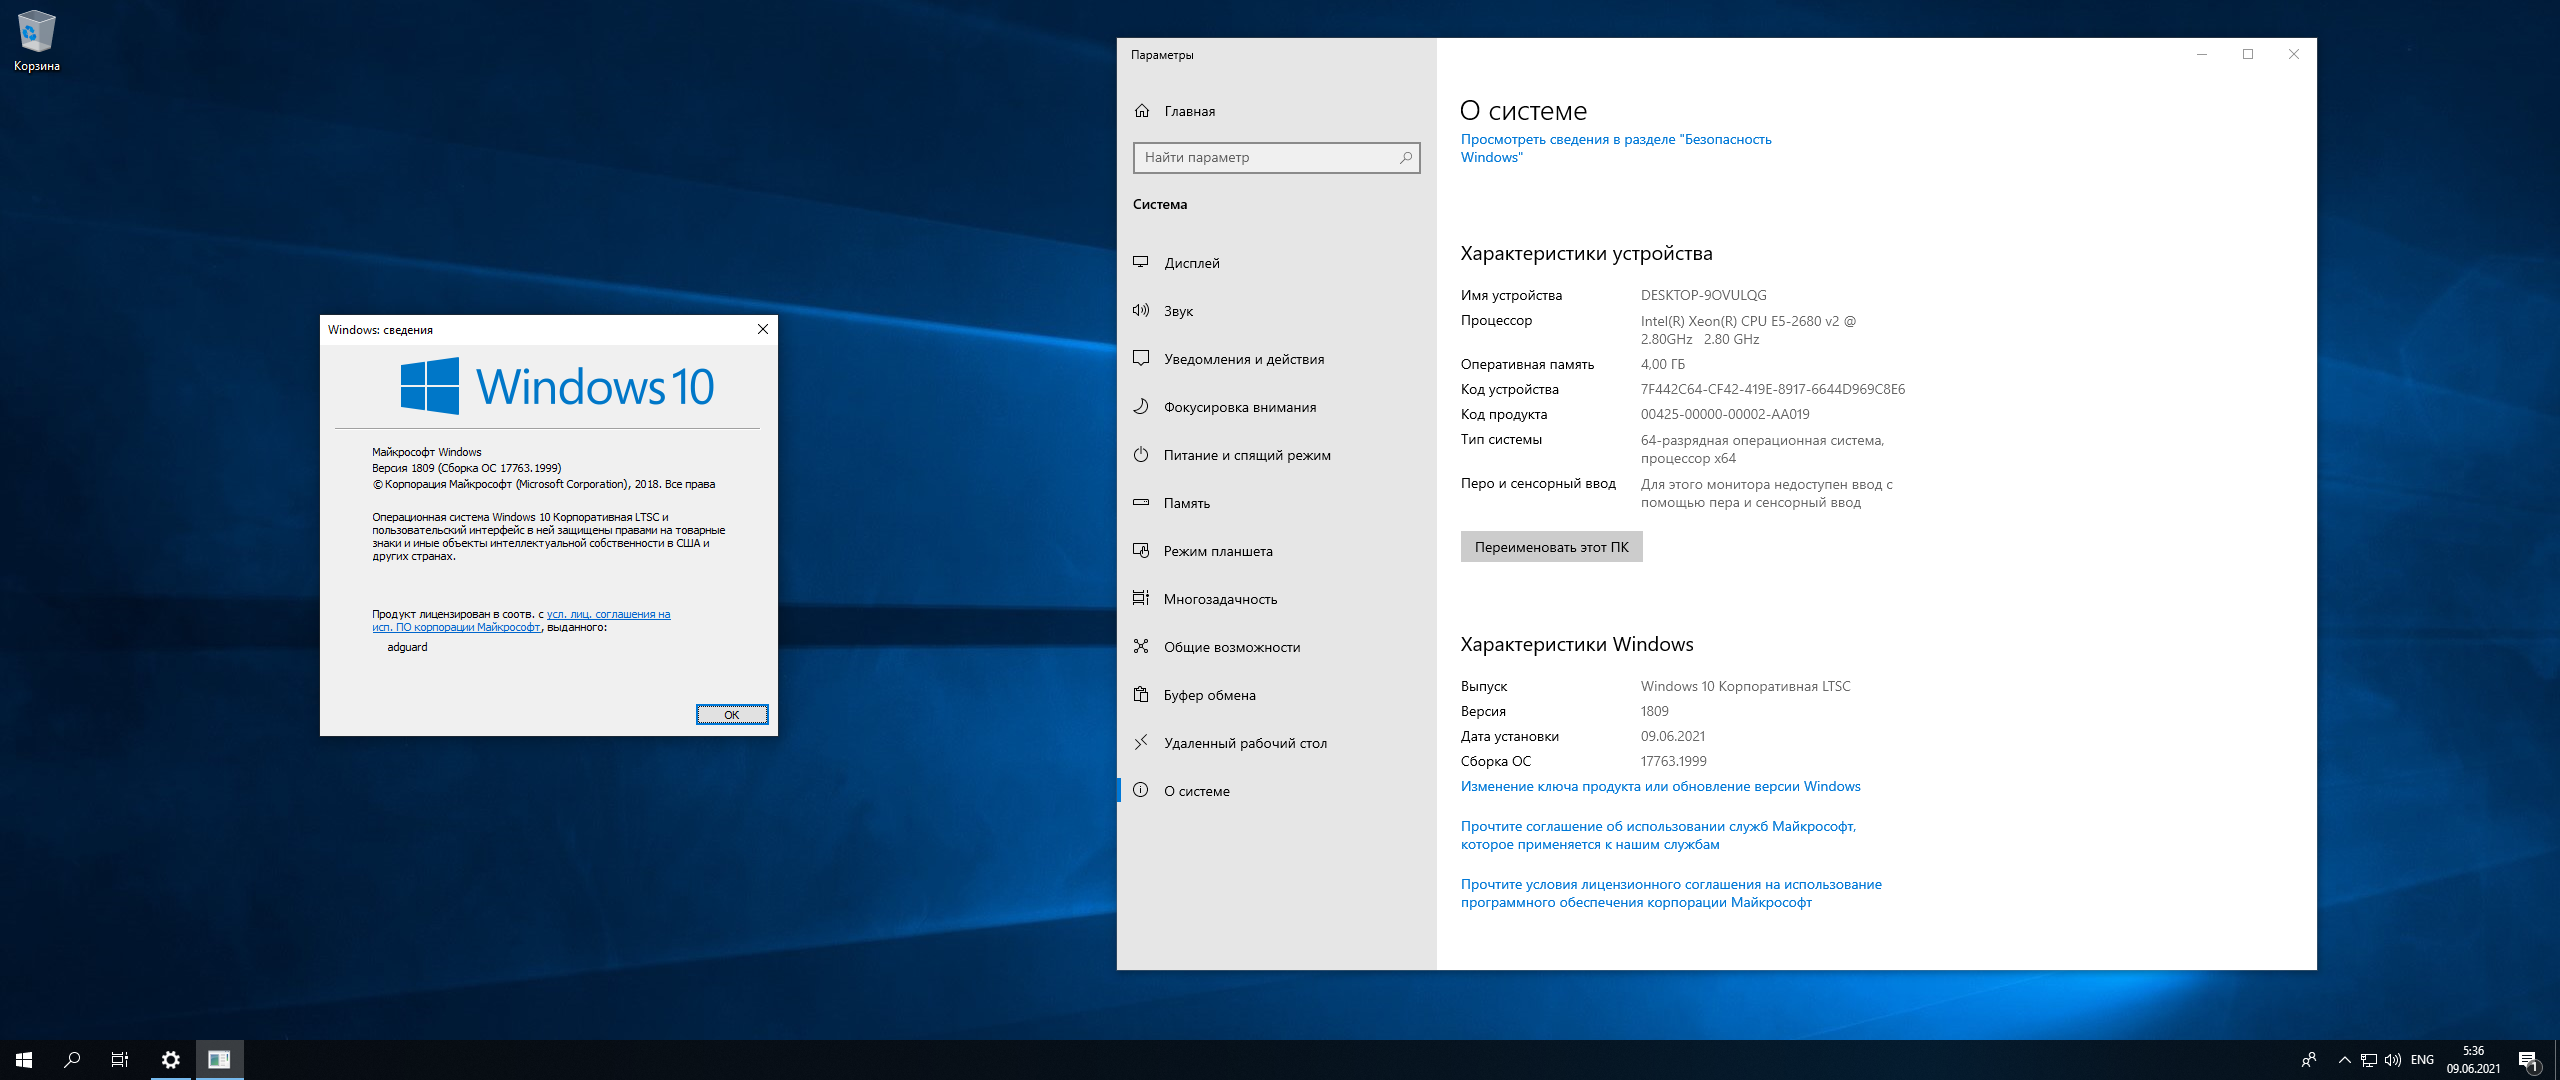Click the volume icon in system tray
This screenshot has width=2560, height=1080.
[x=2393, y=1060]
